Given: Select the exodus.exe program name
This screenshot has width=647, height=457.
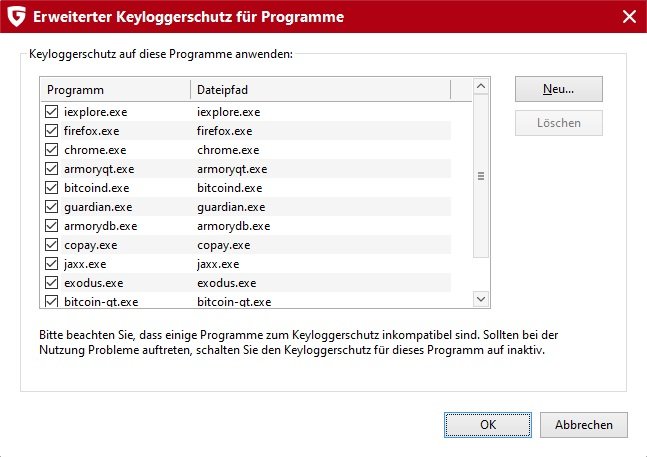Looking at the screenshot, I should click(x=94, y=283).
